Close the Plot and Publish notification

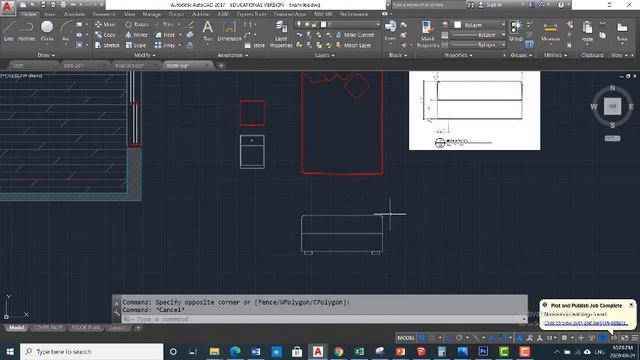(x=631, y=305)
